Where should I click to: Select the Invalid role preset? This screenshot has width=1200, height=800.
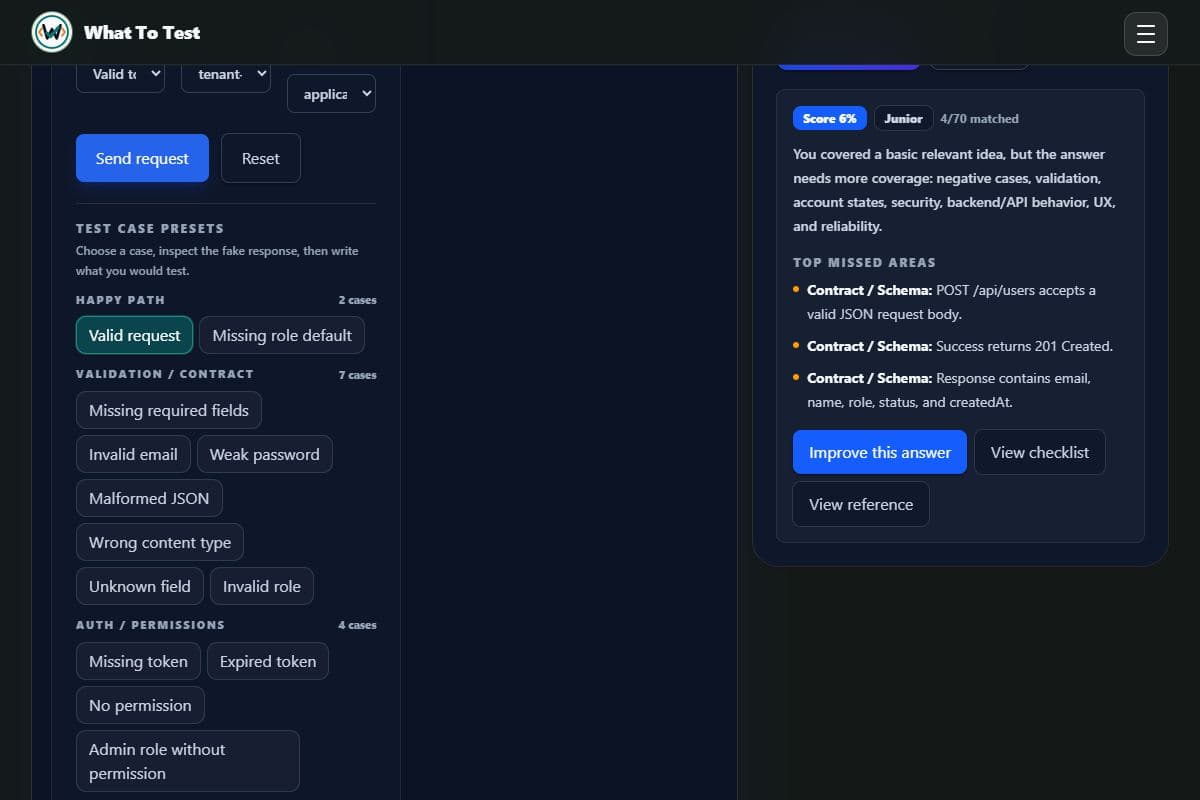pyautogui.click(x=262, y=586)
